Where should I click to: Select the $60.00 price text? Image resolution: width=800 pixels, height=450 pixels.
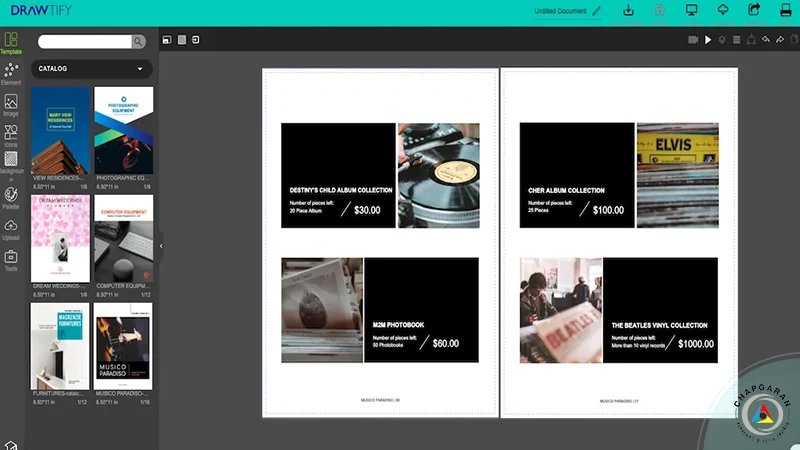(445, 343)
